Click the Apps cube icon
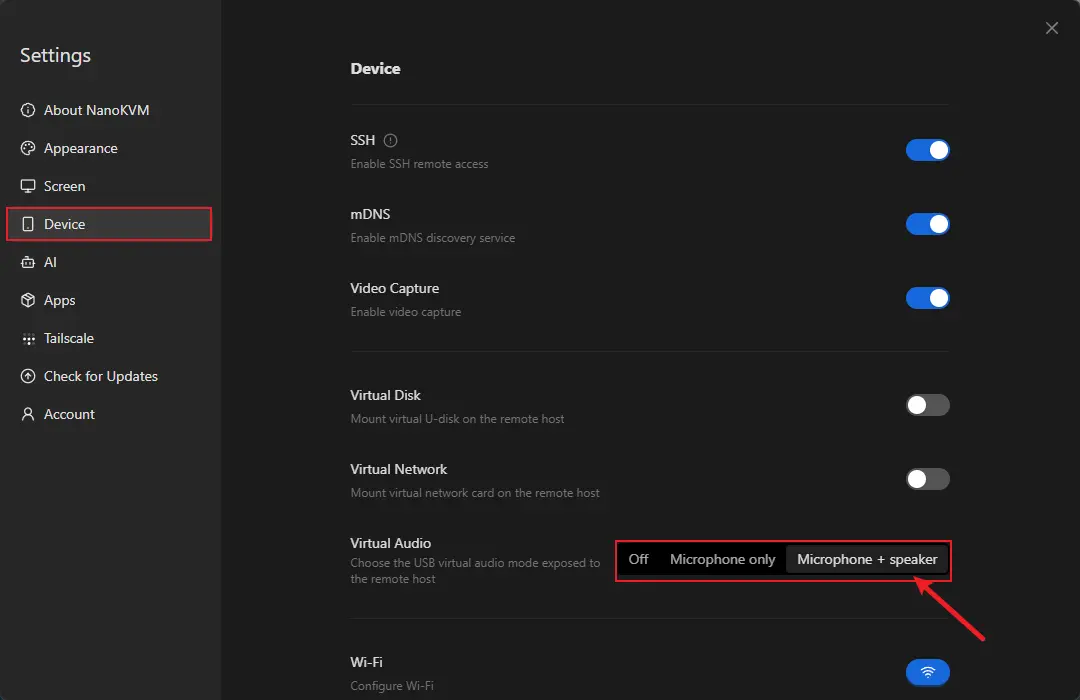 tap(28, 300)
